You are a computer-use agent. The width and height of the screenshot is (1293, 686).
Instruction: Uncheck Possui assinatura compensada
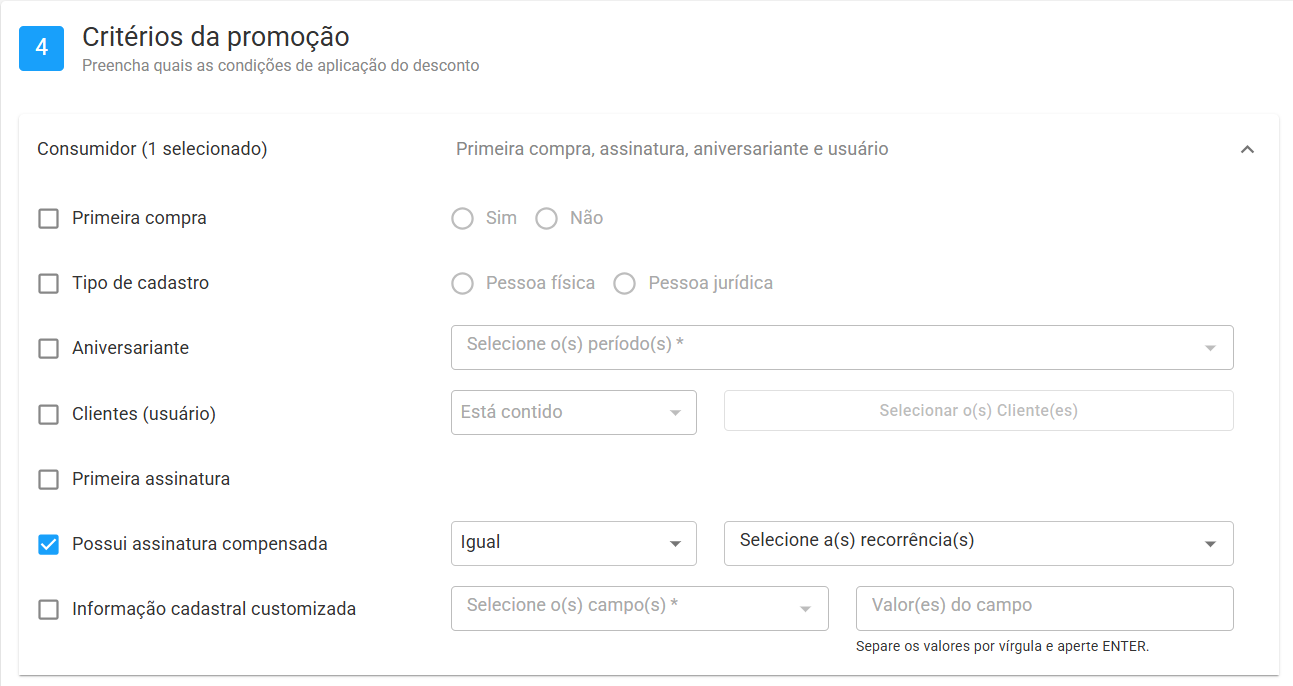(48, 544)
